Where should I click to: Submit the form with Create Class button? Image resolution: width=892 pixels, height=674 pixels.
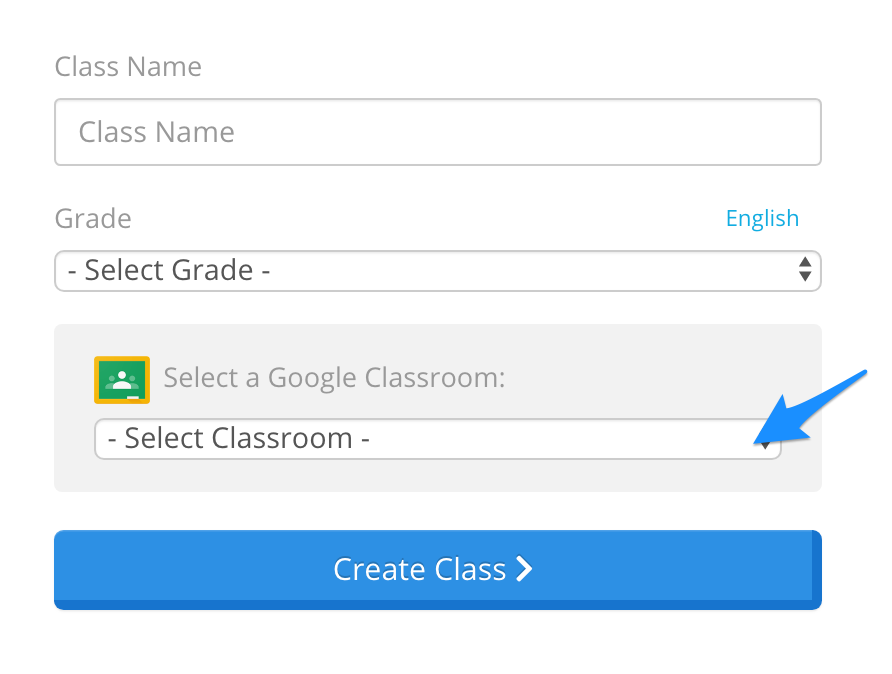point(437,569)
